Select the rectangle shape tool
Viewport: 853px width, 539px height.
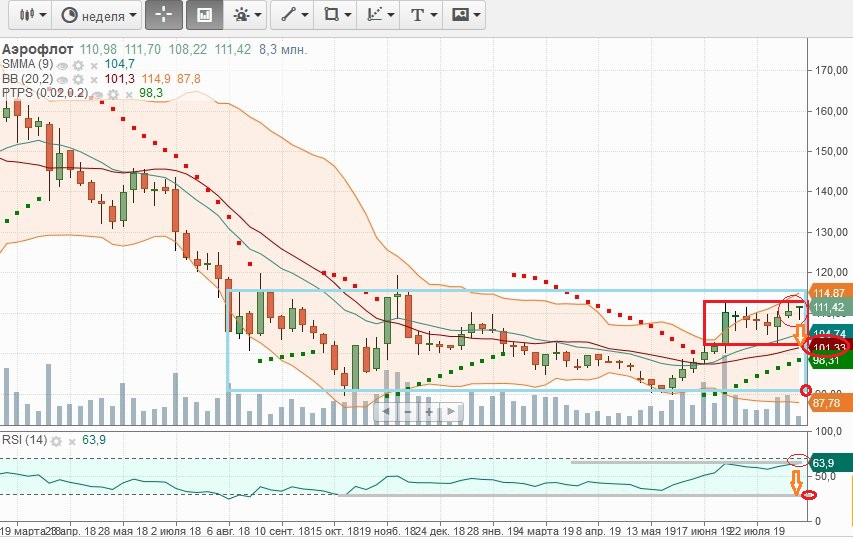coord(334,15)
